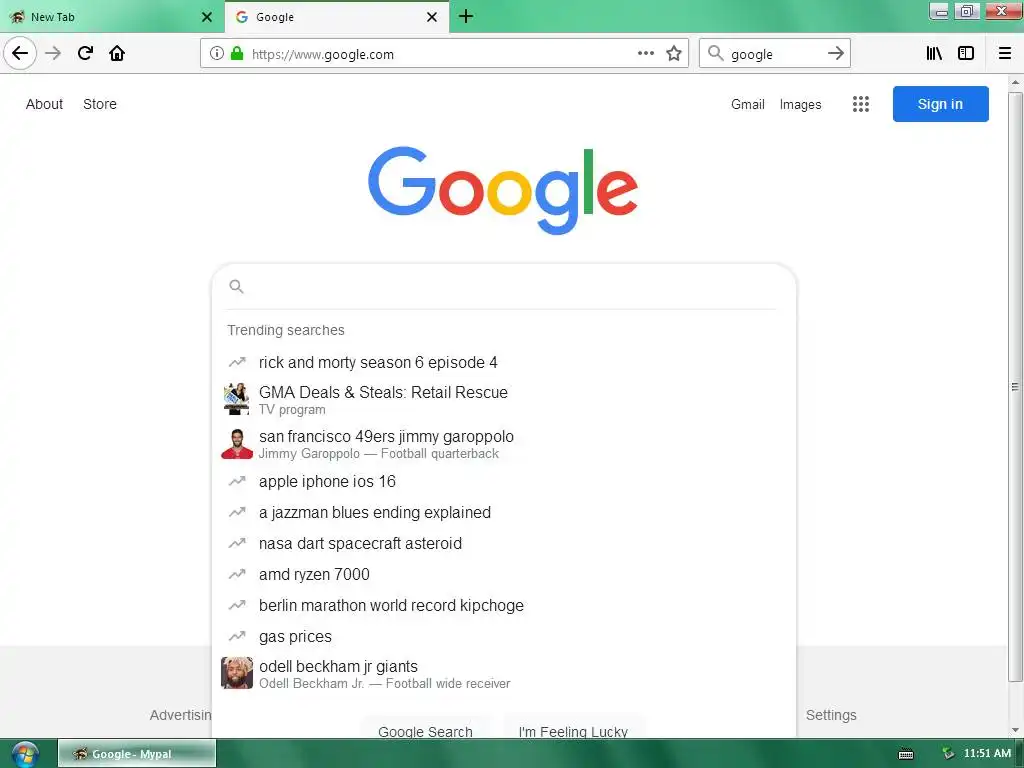Click the GMA Deals & Steals thumbnail

click(x=236, y=399)
